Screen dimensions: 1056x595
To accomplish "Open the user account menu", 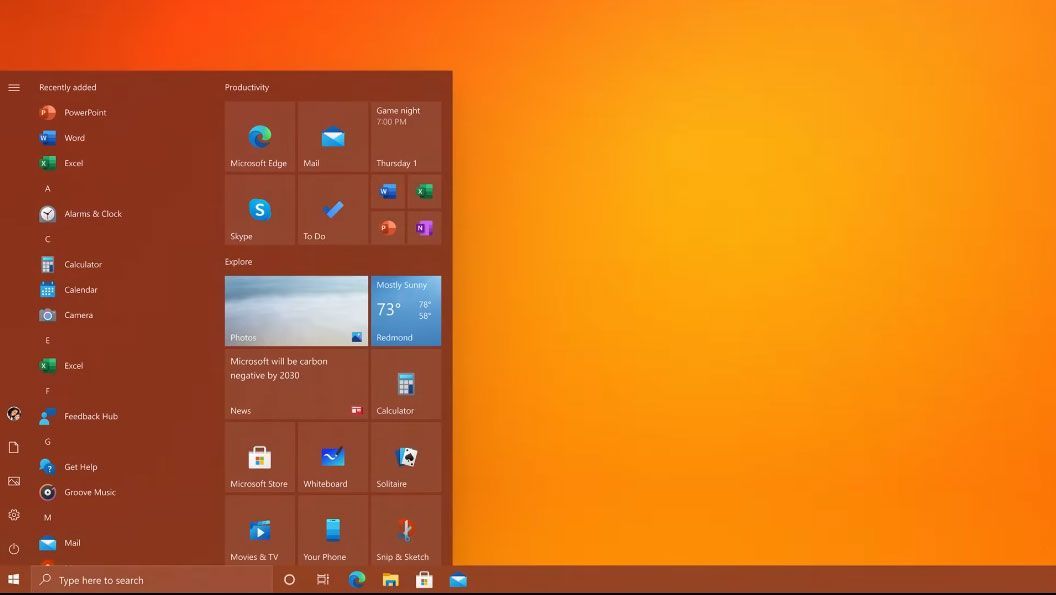I will pyautogui.click(x=13, y=413).
